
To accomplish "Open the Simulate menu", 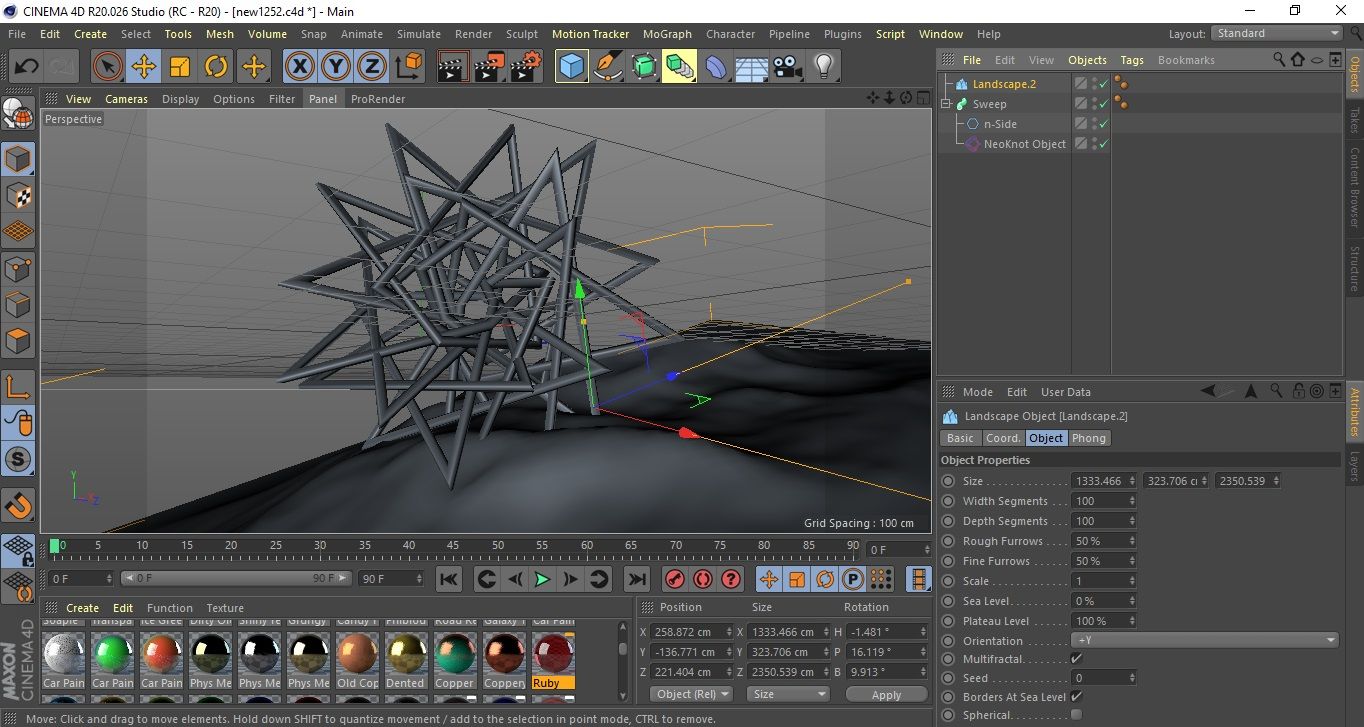I will pos(418,34).
